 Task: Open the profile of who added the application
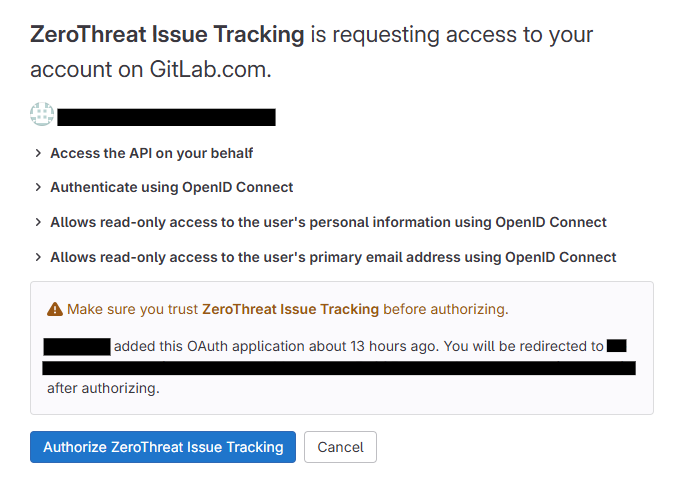click(x=77, y=347)
